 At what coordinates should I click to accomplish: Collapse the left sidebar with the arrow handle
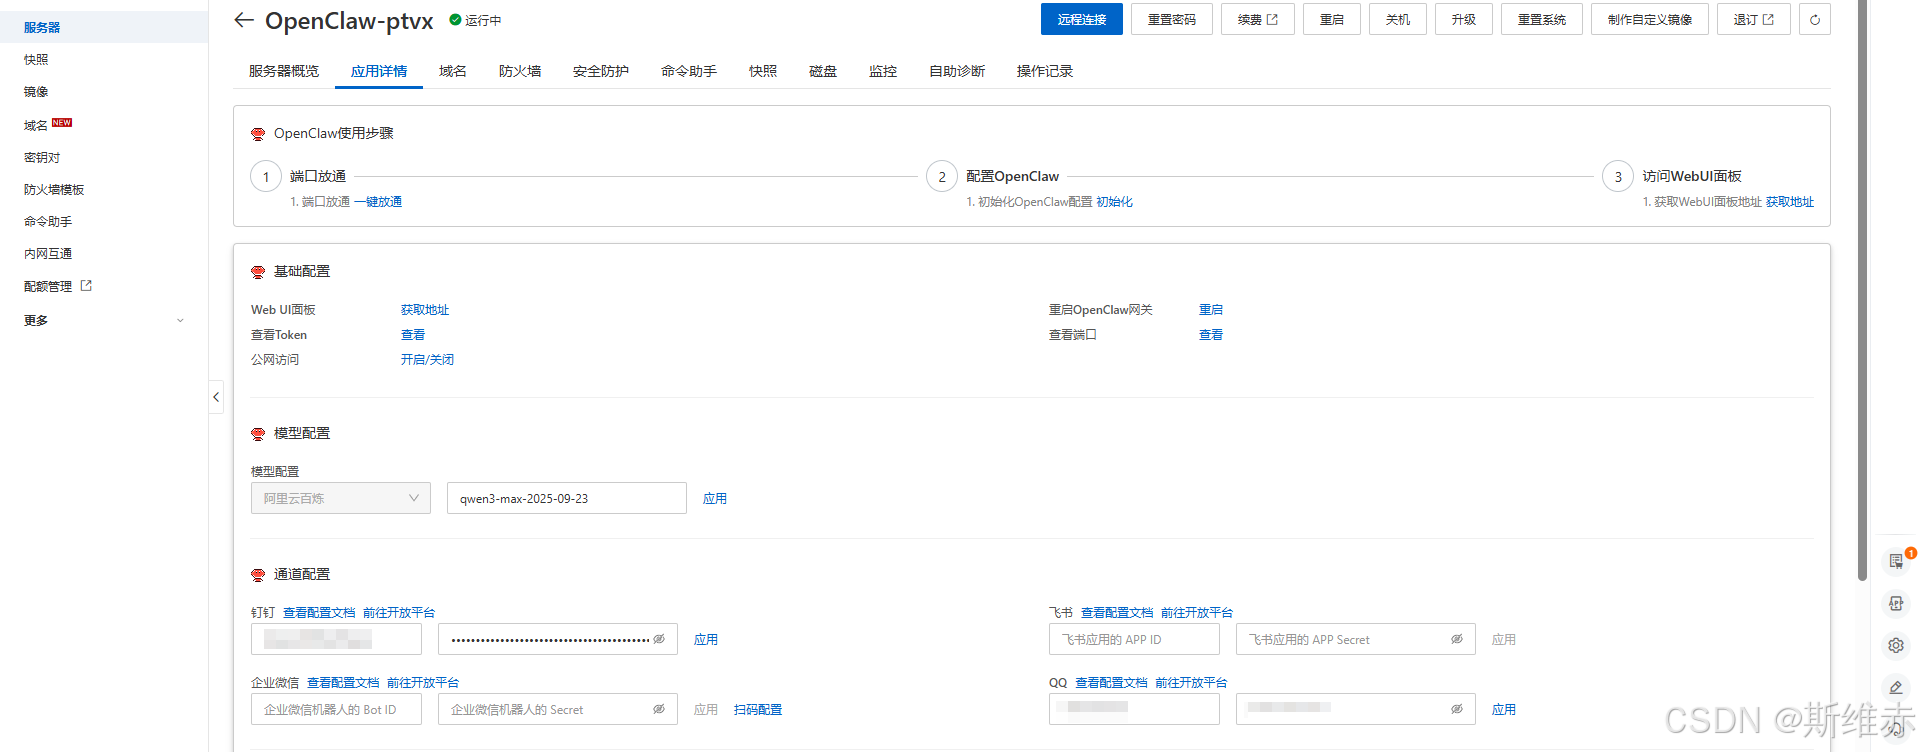[x=216, y=397]
